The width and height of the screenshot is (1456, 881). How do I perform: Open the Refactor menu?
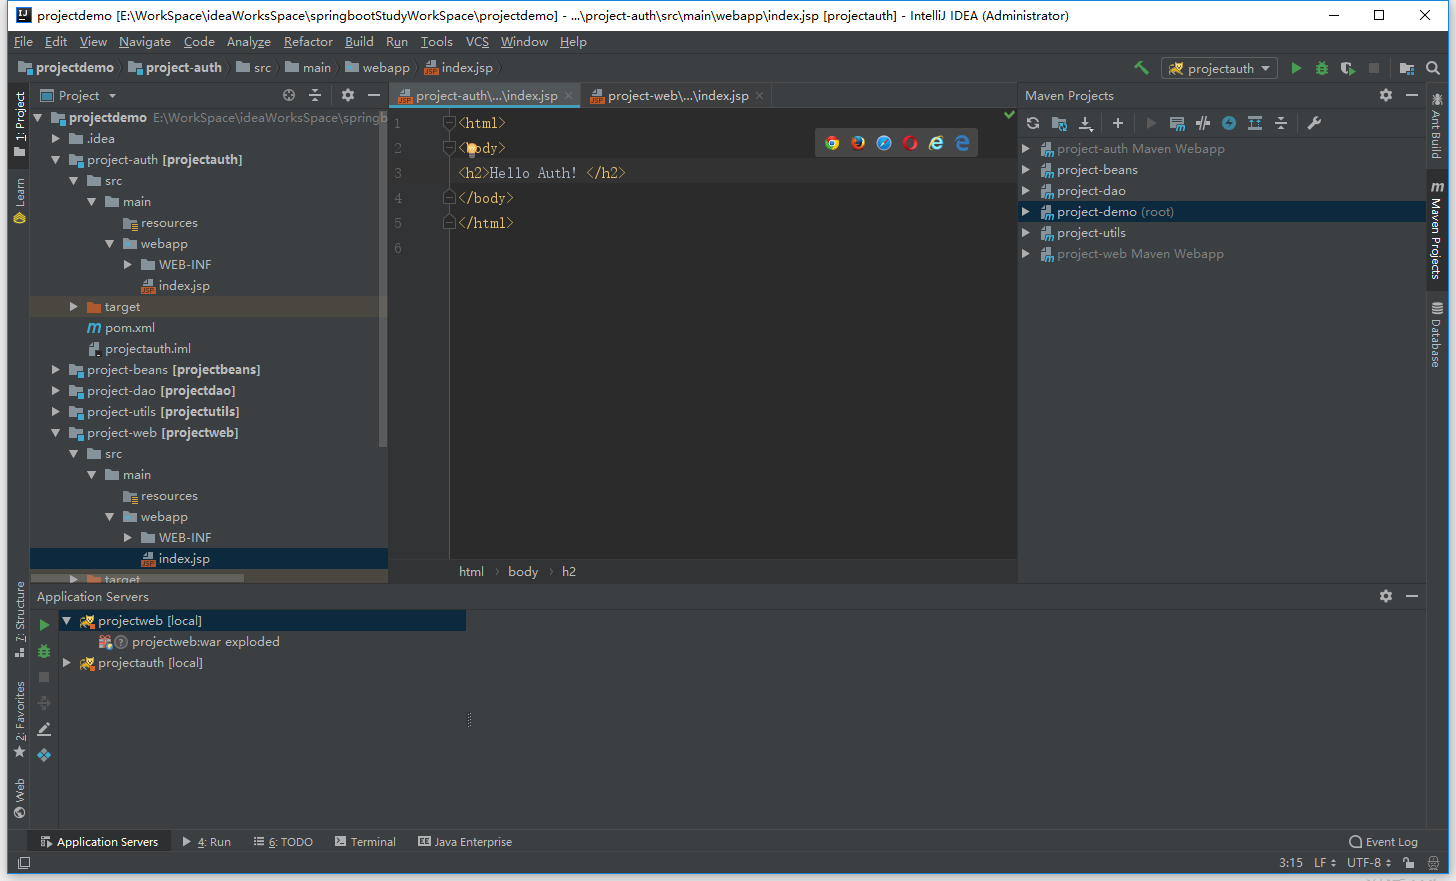tap(308, 42)
